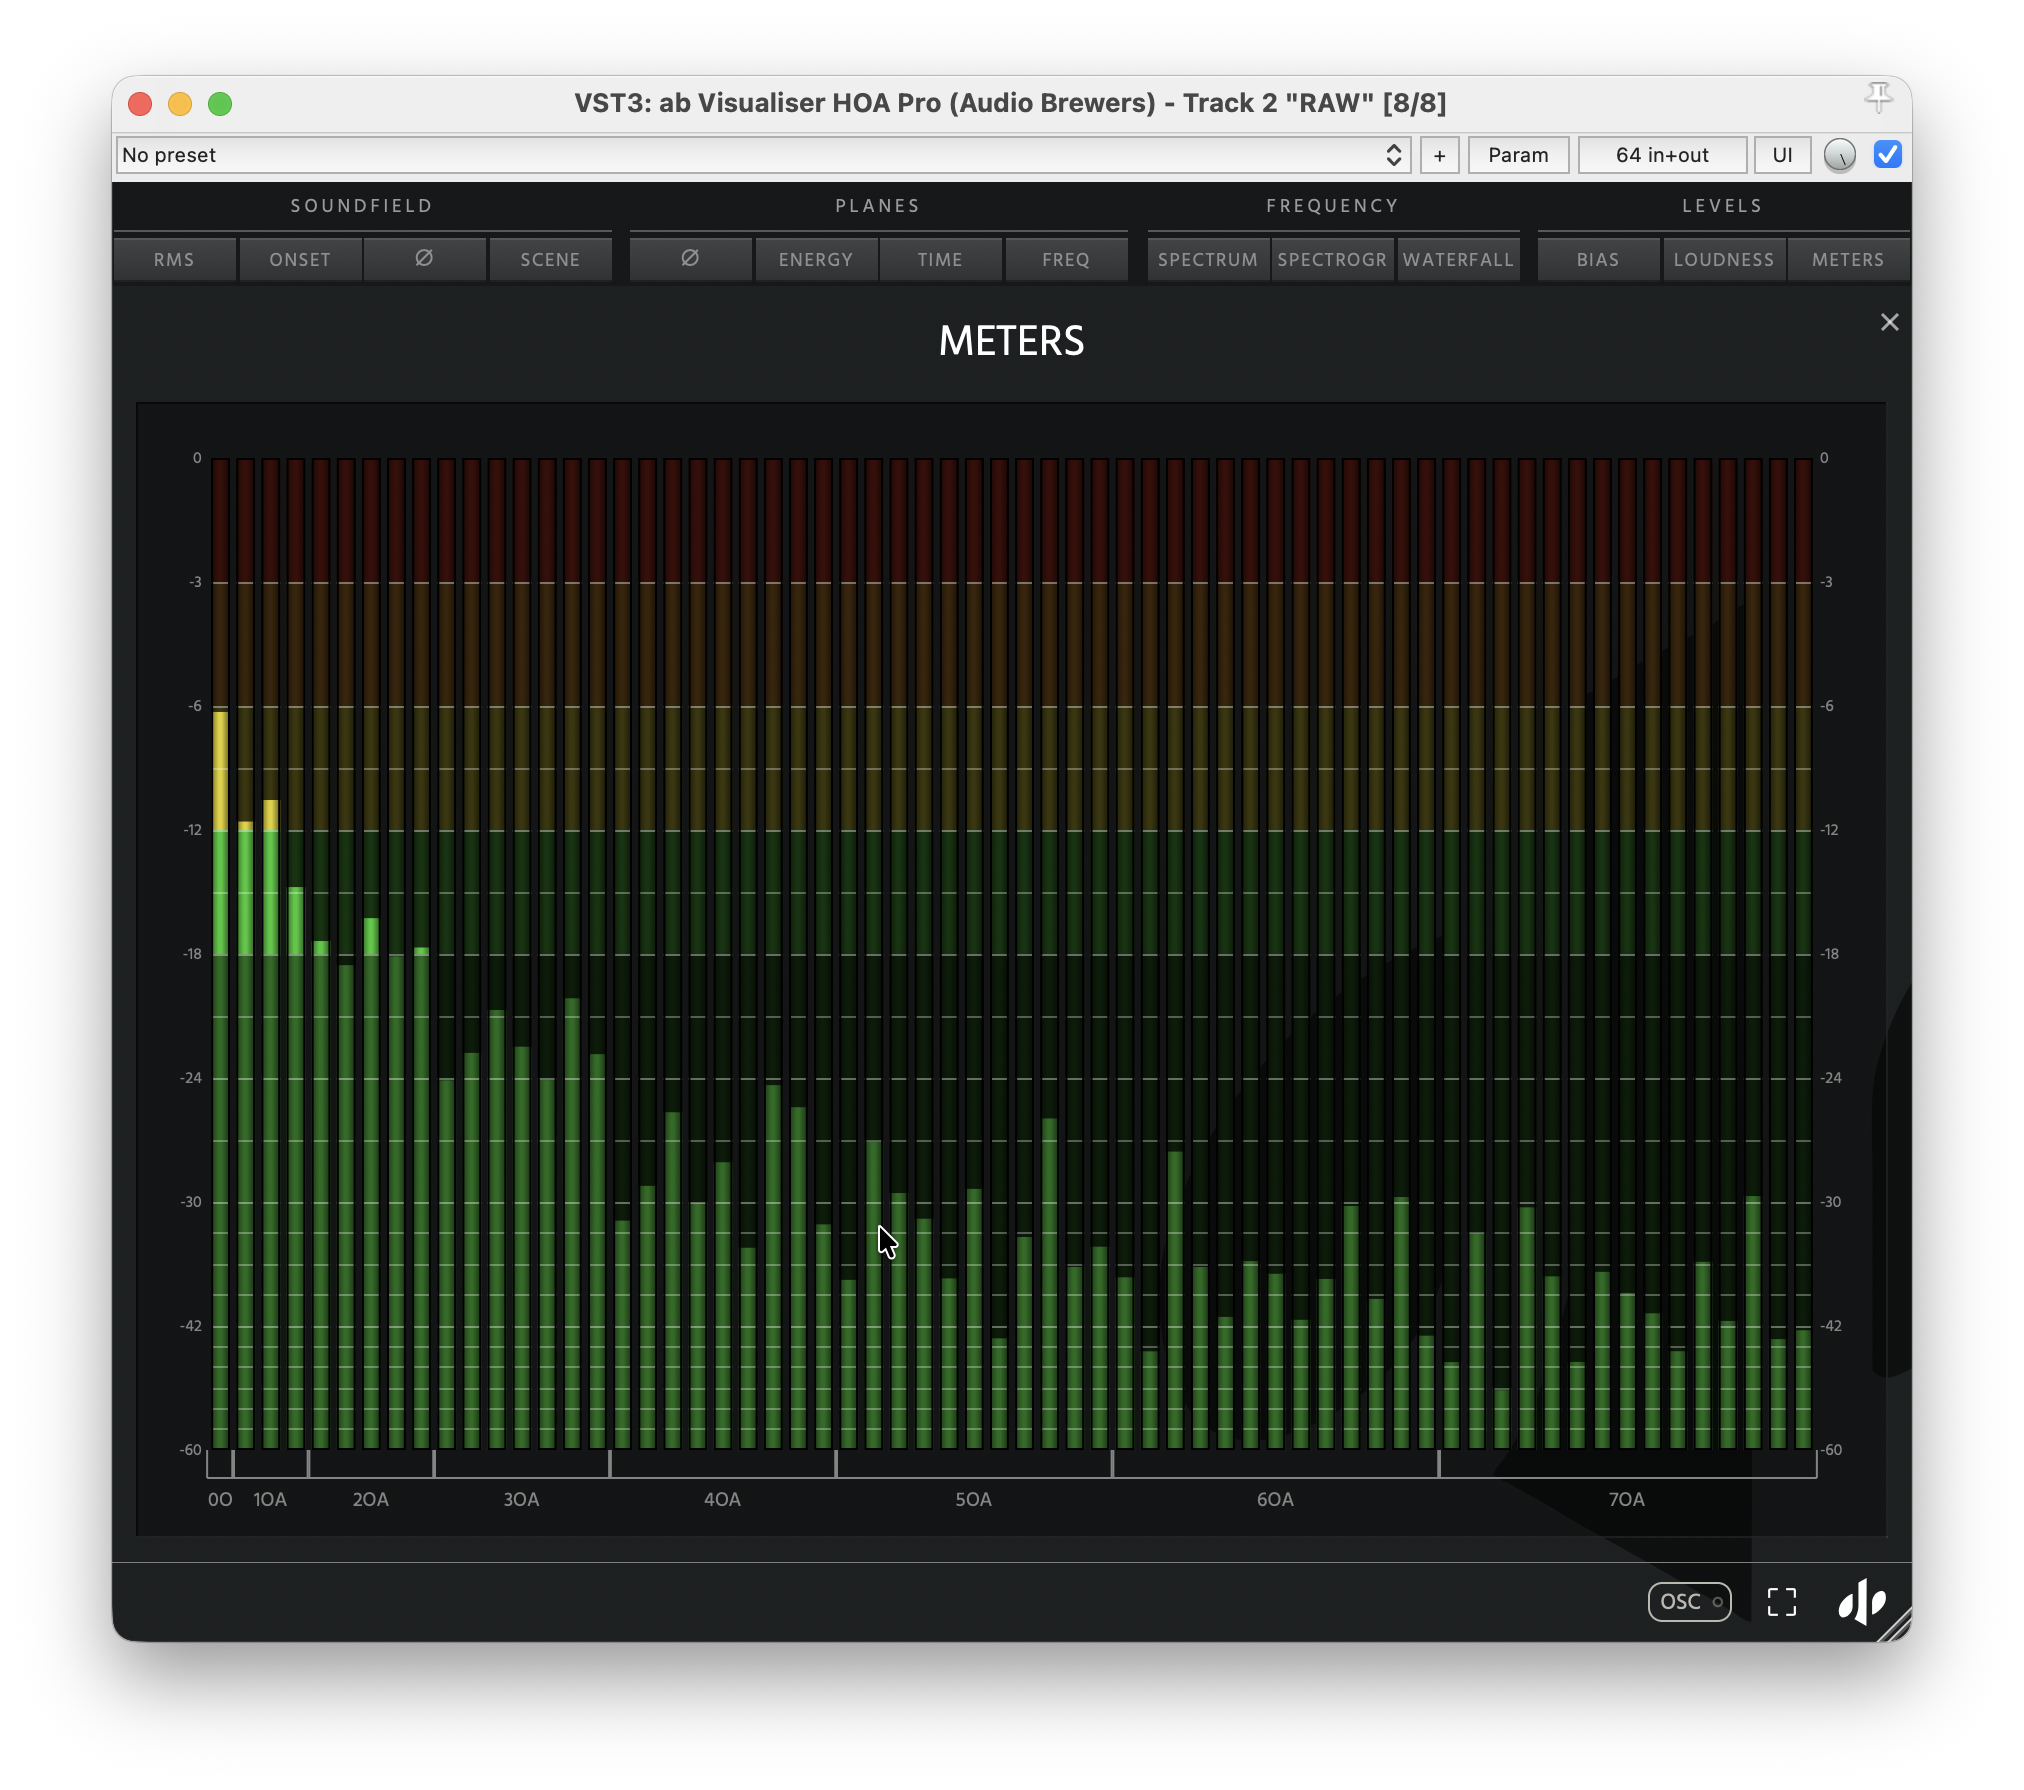Open the Param menu
Viewport: 2024px width, 1790px height.
(1518, 155)
